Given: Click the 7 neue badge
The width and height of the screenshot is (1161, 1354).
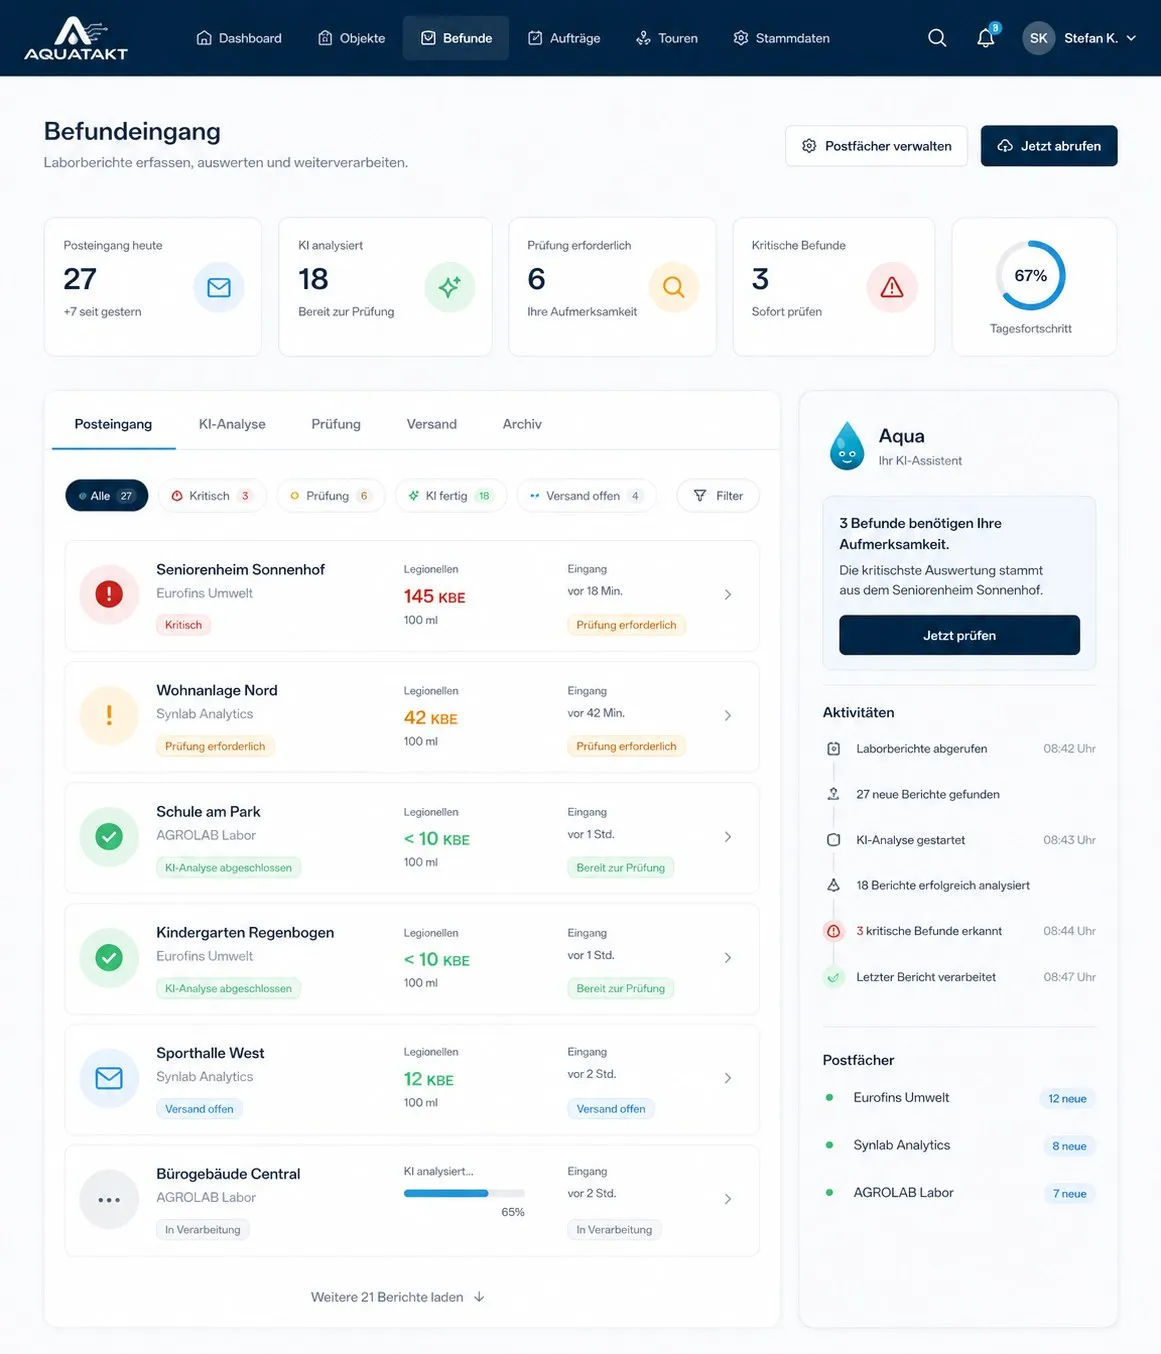Looking at the screenshot, I should 1069,1194.
